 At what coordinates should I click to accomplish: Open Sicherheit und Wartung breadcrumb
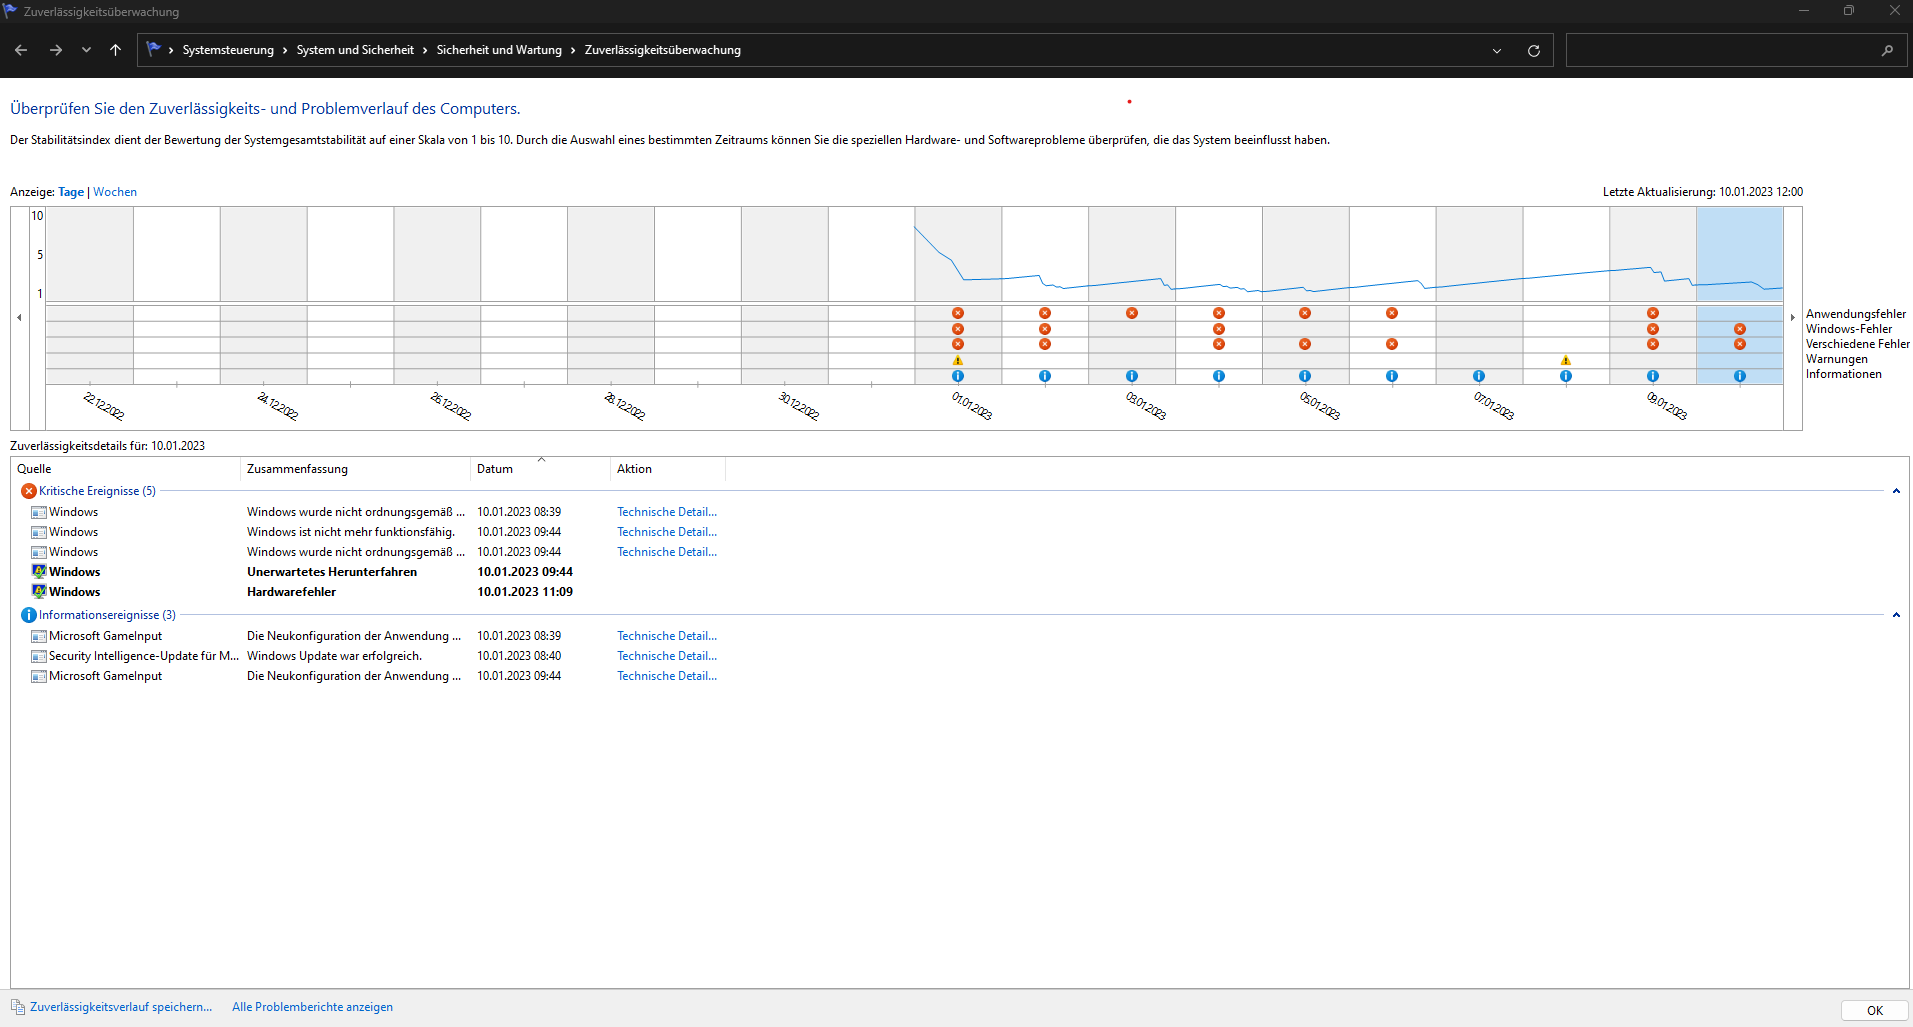click(499, 50)
